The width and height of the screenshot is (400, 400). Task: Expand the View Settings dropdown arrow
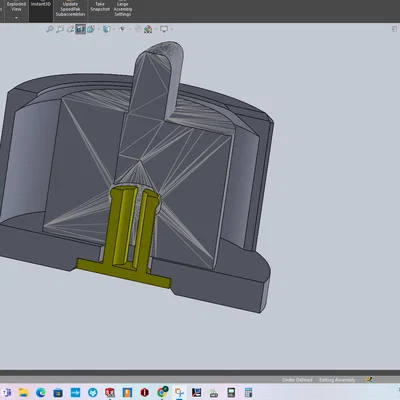click(171, 29)
